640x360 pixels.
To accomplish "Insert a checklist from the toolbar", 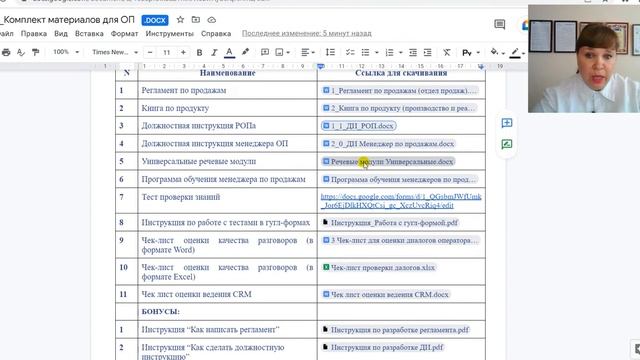I will [x=350, y=52].
